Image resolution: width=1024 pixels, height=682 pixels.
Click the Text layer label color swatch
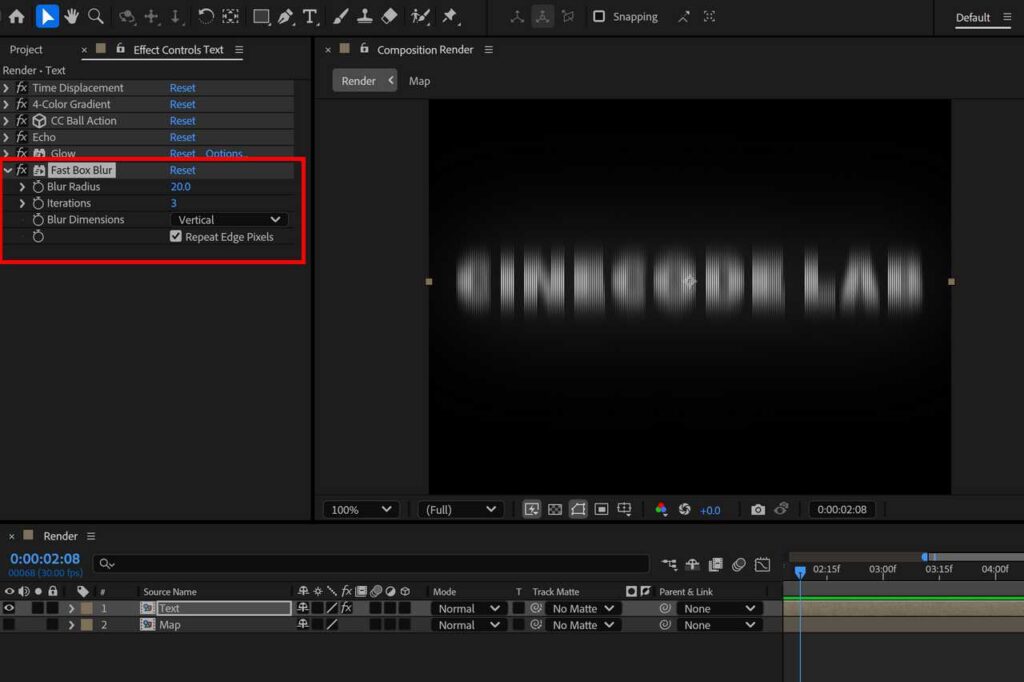click(87, 608)
